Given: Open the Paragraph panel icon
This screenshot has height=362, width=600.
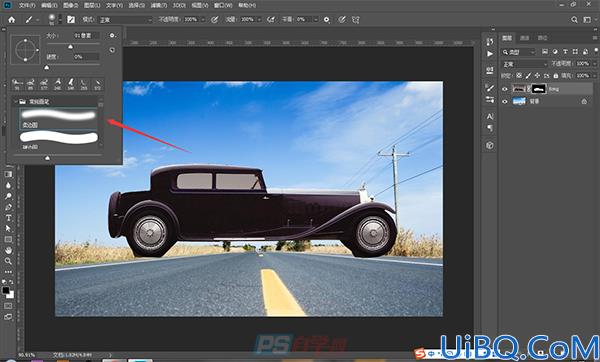Looking at the screenshot, I should [490, 129].
